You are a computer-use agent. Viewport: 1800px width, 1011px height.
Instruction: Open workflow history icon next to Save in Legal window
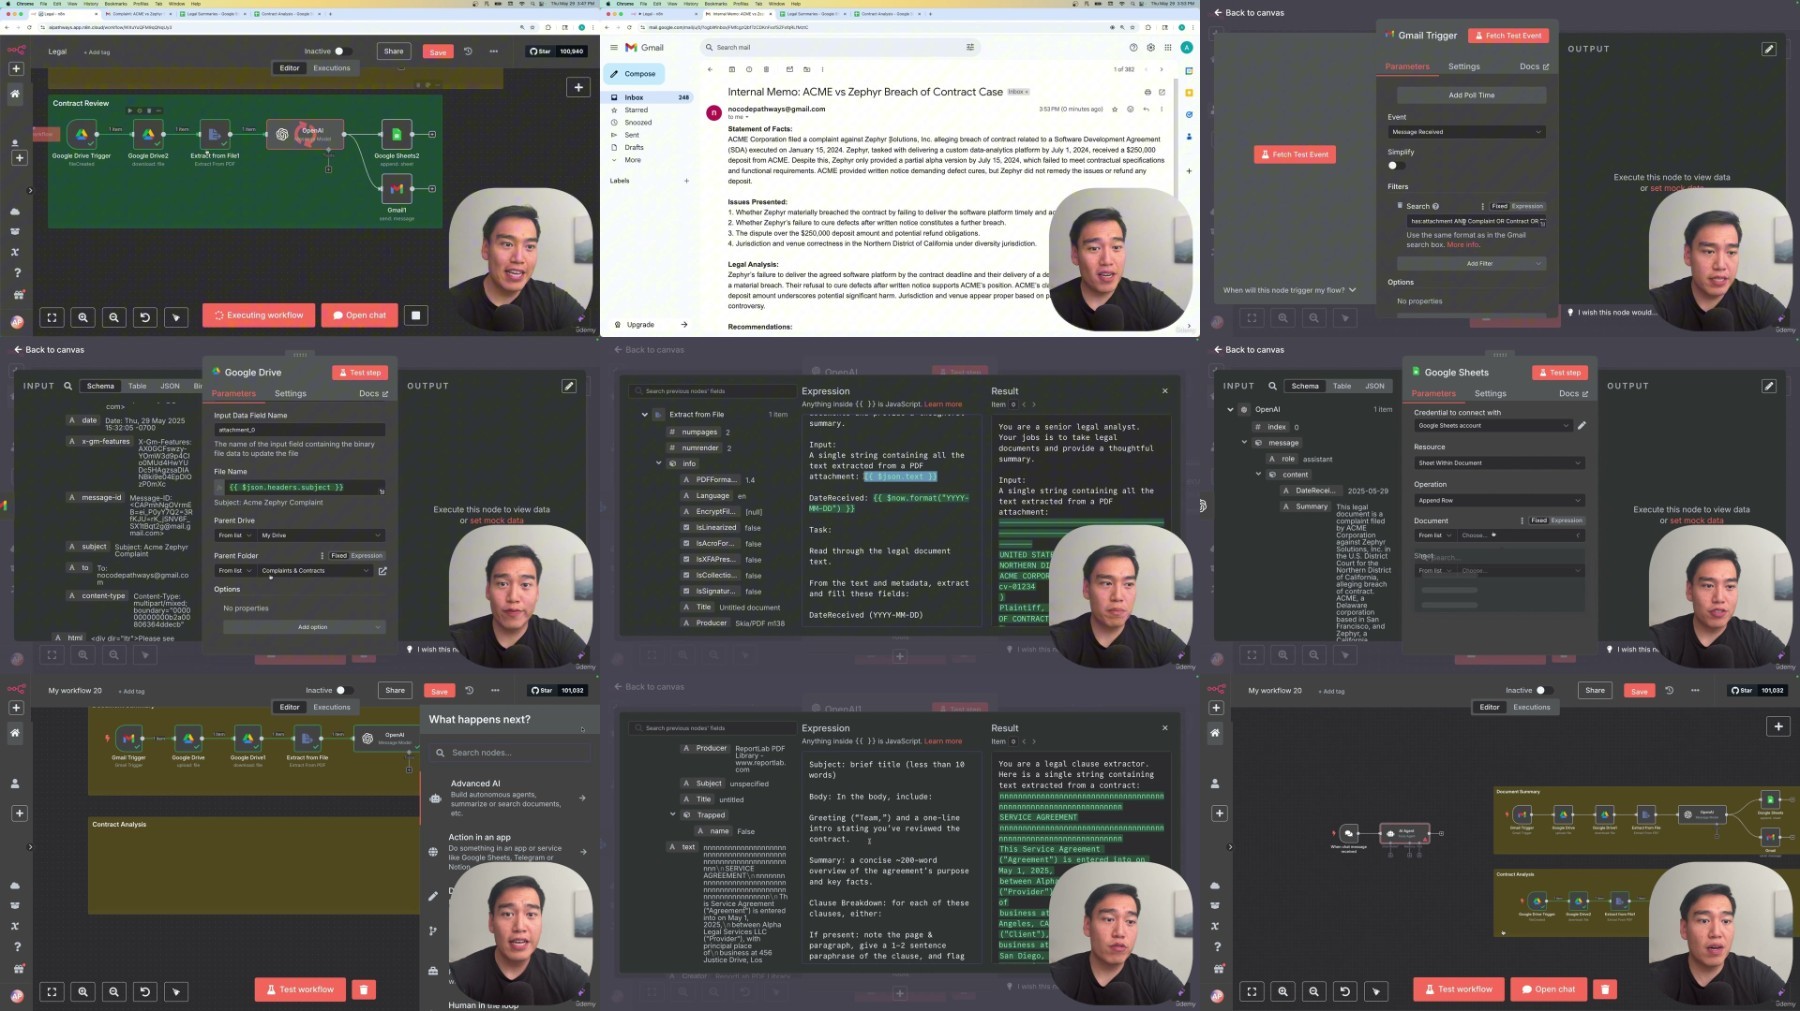click(467, 51)
